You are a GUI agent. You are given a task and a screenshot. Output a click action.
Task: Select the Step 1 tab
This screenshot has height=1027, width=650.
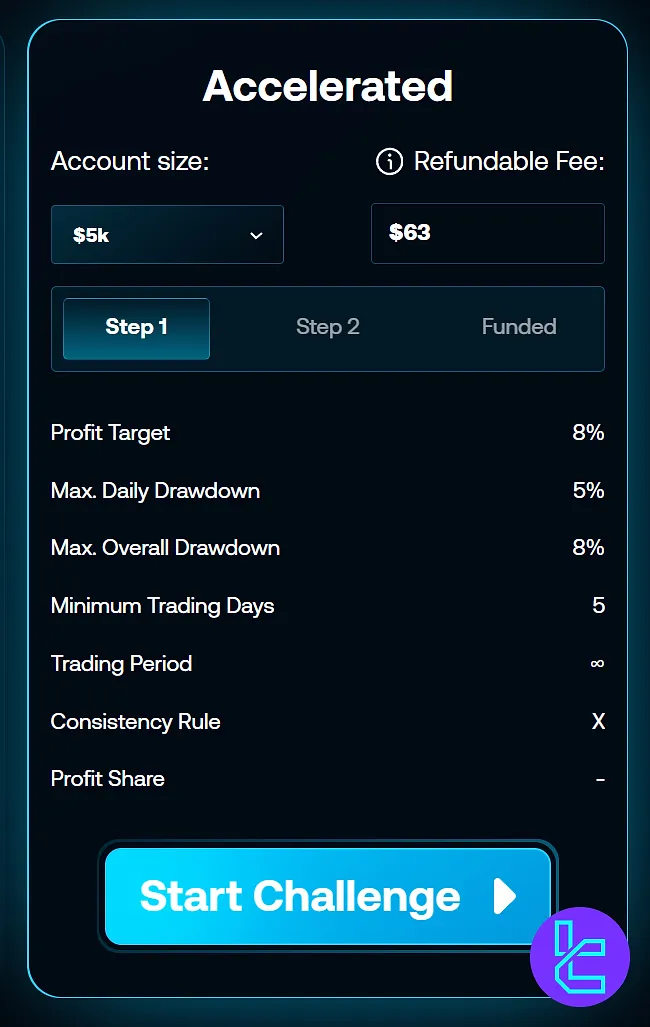pyautogui.click(x=136, y=327)
